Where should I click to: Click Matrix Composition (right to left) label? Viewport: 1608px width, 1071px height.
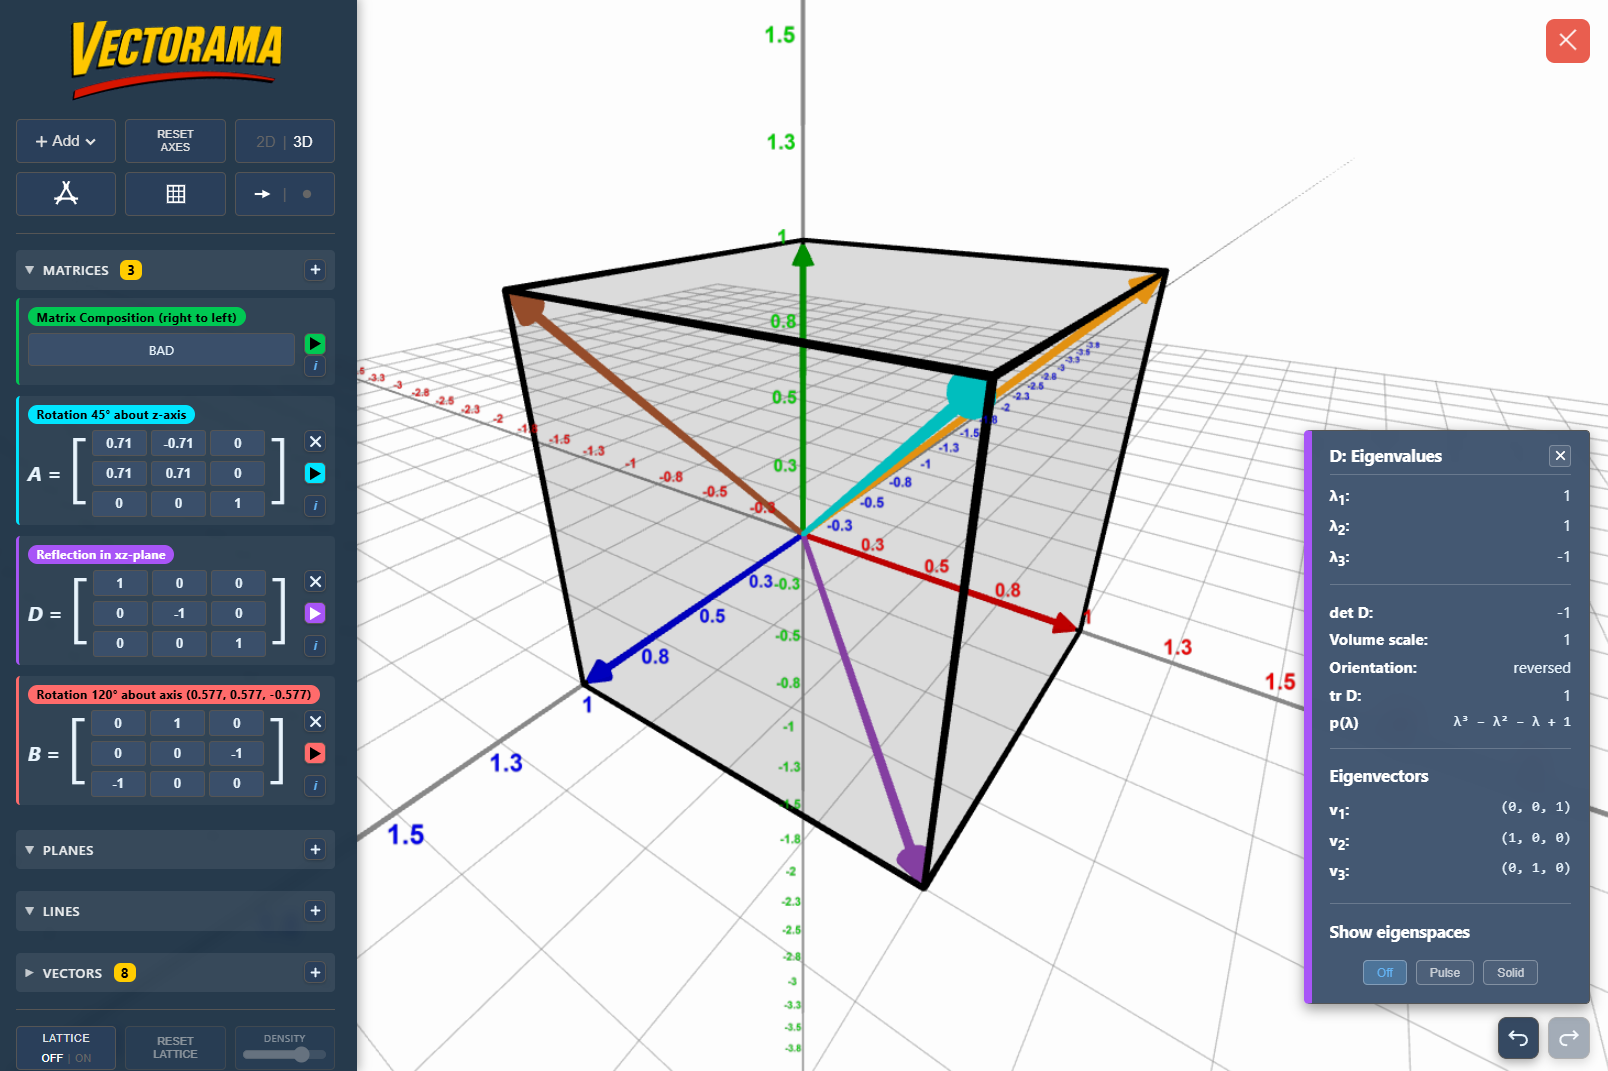[137, 318]
